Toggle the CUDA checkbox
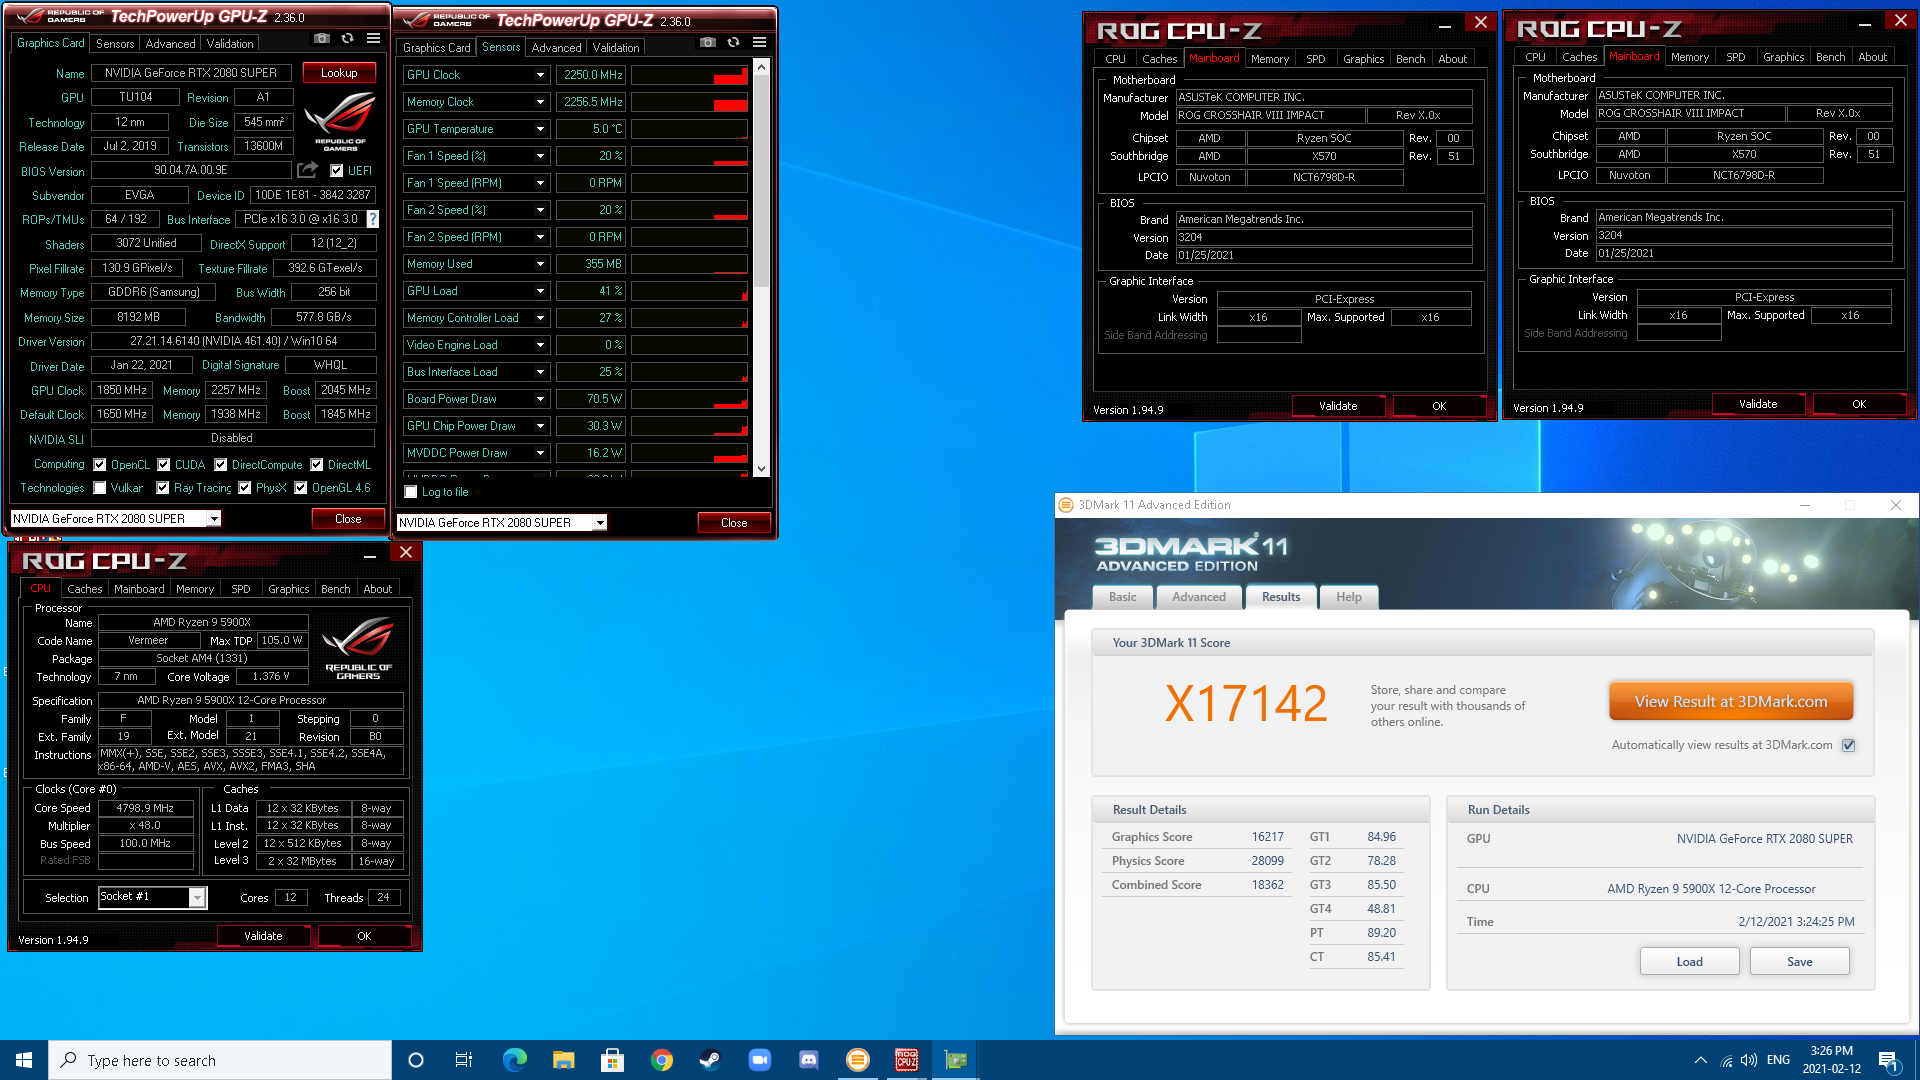Viewport: 1920px width, 1080px height. [164, 465]
